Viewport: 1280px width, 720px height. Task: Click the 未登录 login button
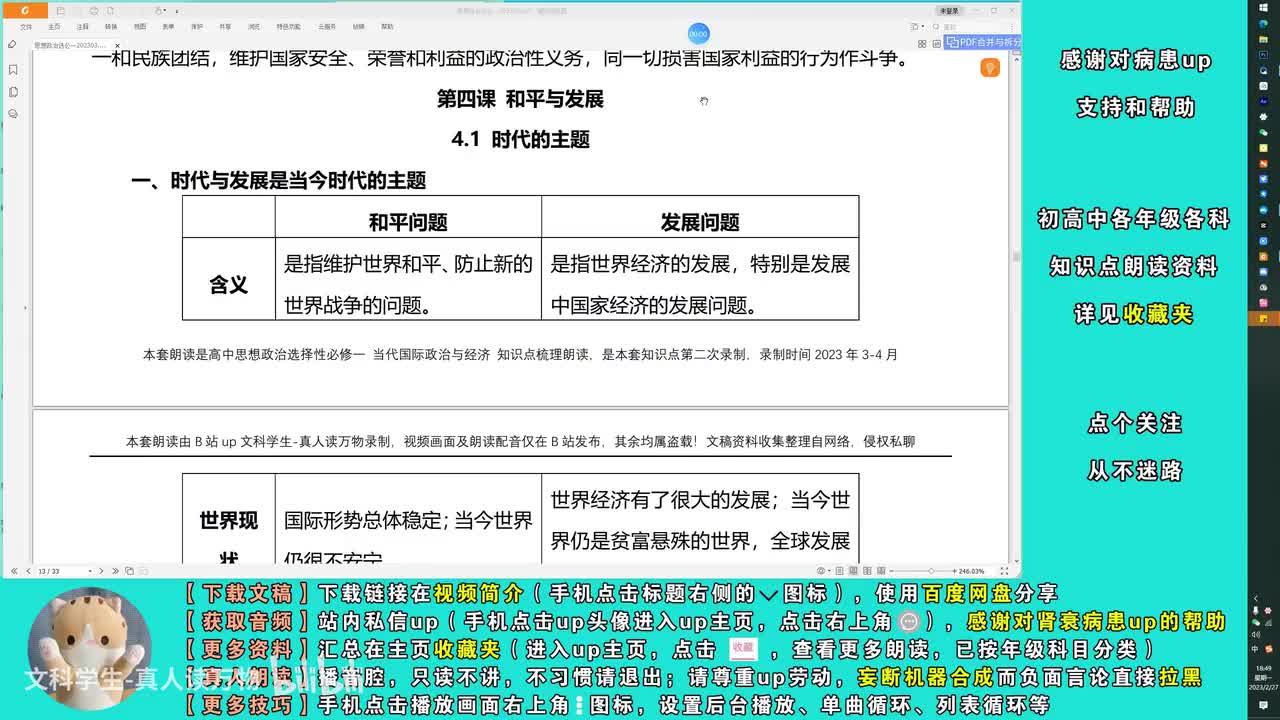click(x=949, y=10)
